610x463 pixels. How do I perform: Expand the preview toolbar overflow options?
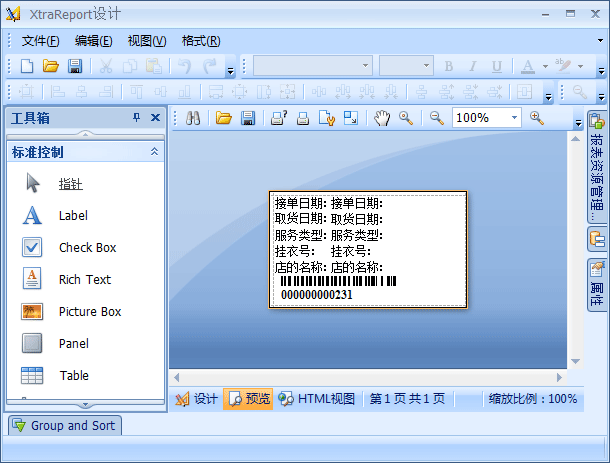(578, 123)
